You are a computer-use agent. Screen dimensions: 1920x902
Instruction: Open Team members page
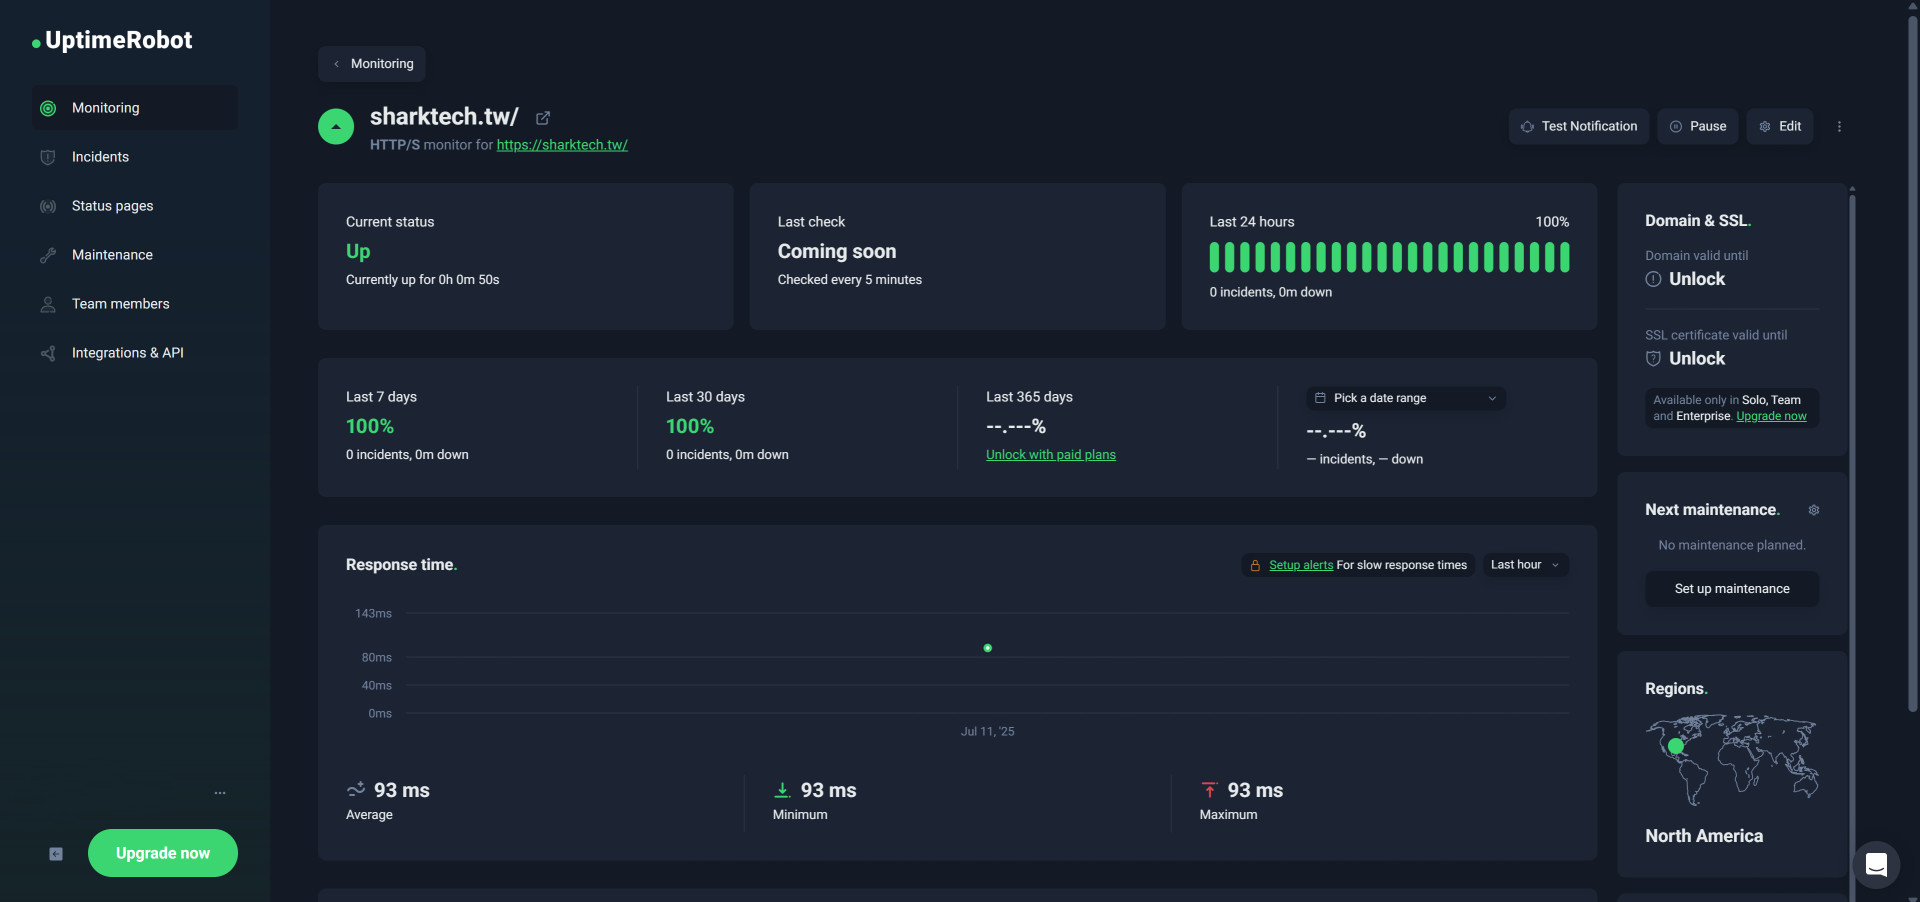(135, 304)
